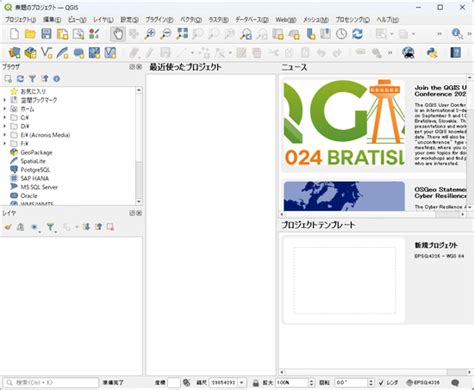Select SpatiaLite in the browser tree
This screenshot has width=474, height=390.
tap(33, 161)
